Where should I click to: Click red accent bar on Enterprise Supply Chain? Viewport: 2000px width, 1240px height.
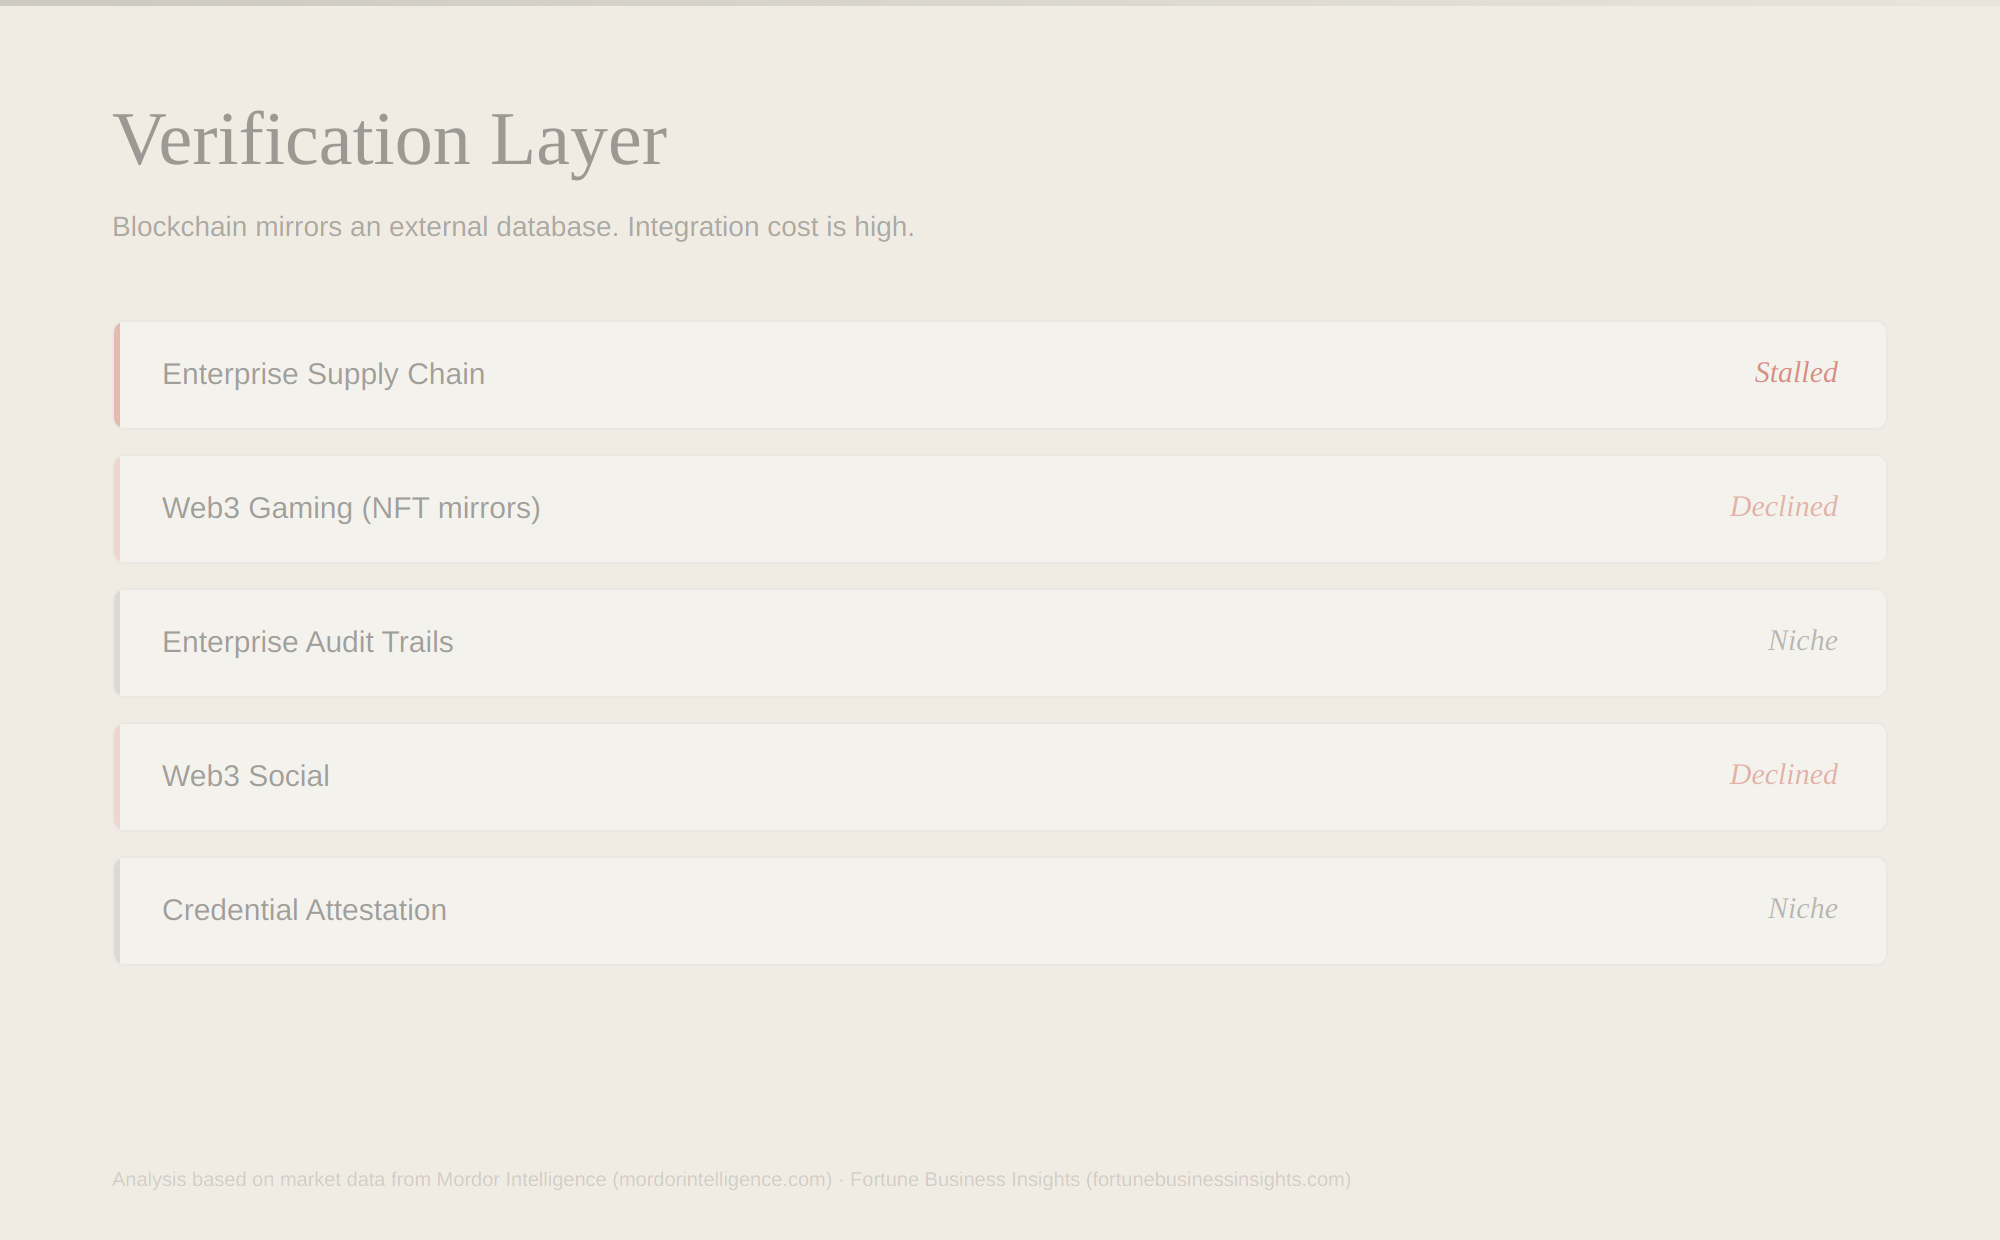coord(117,375)
